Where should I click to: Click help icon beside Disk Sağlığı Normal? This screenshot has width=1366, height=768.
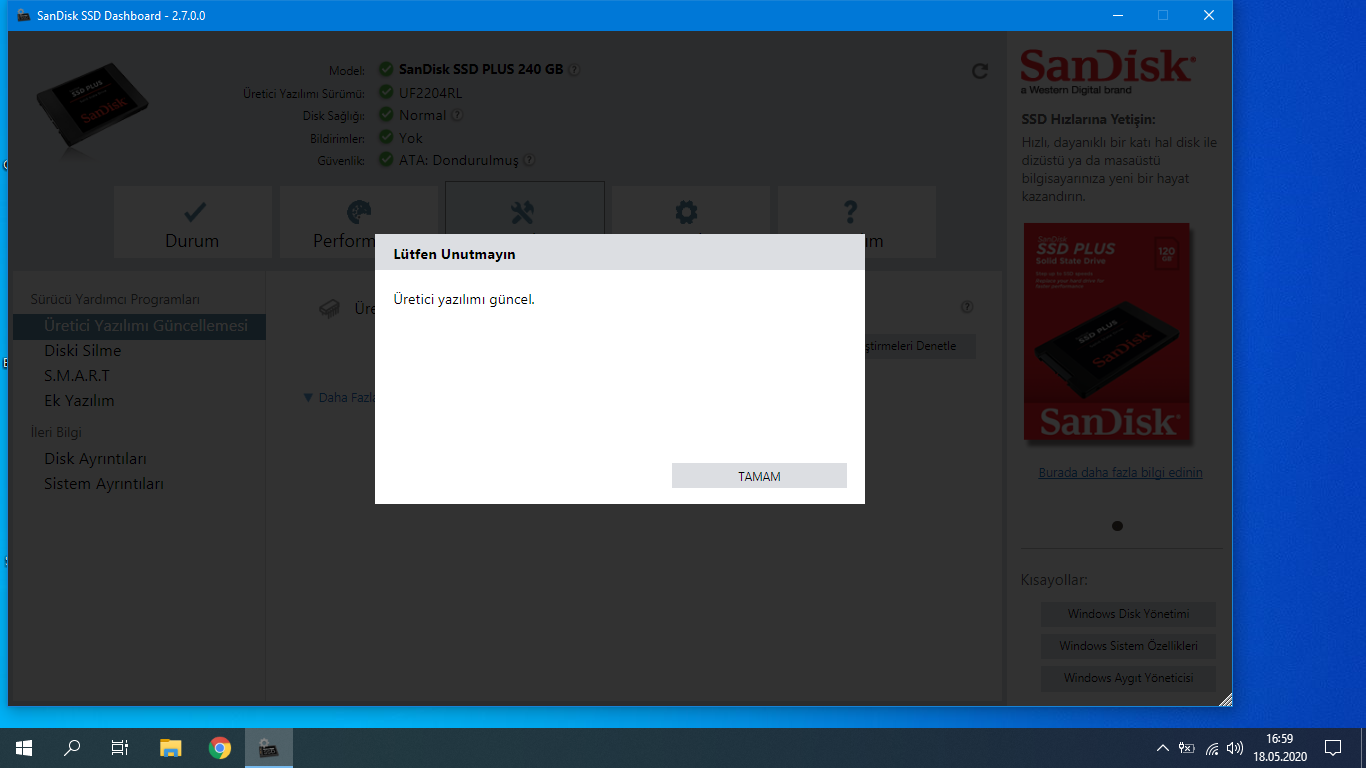[457, 115]
